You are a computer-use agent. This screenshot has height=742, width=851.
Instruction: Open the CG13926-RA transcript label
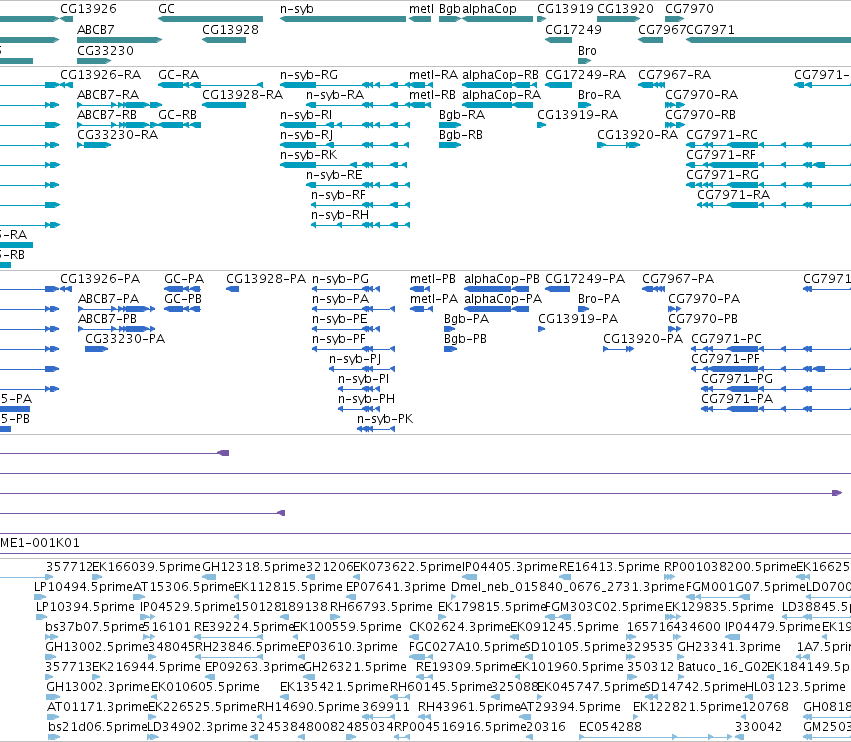(100, 74)
